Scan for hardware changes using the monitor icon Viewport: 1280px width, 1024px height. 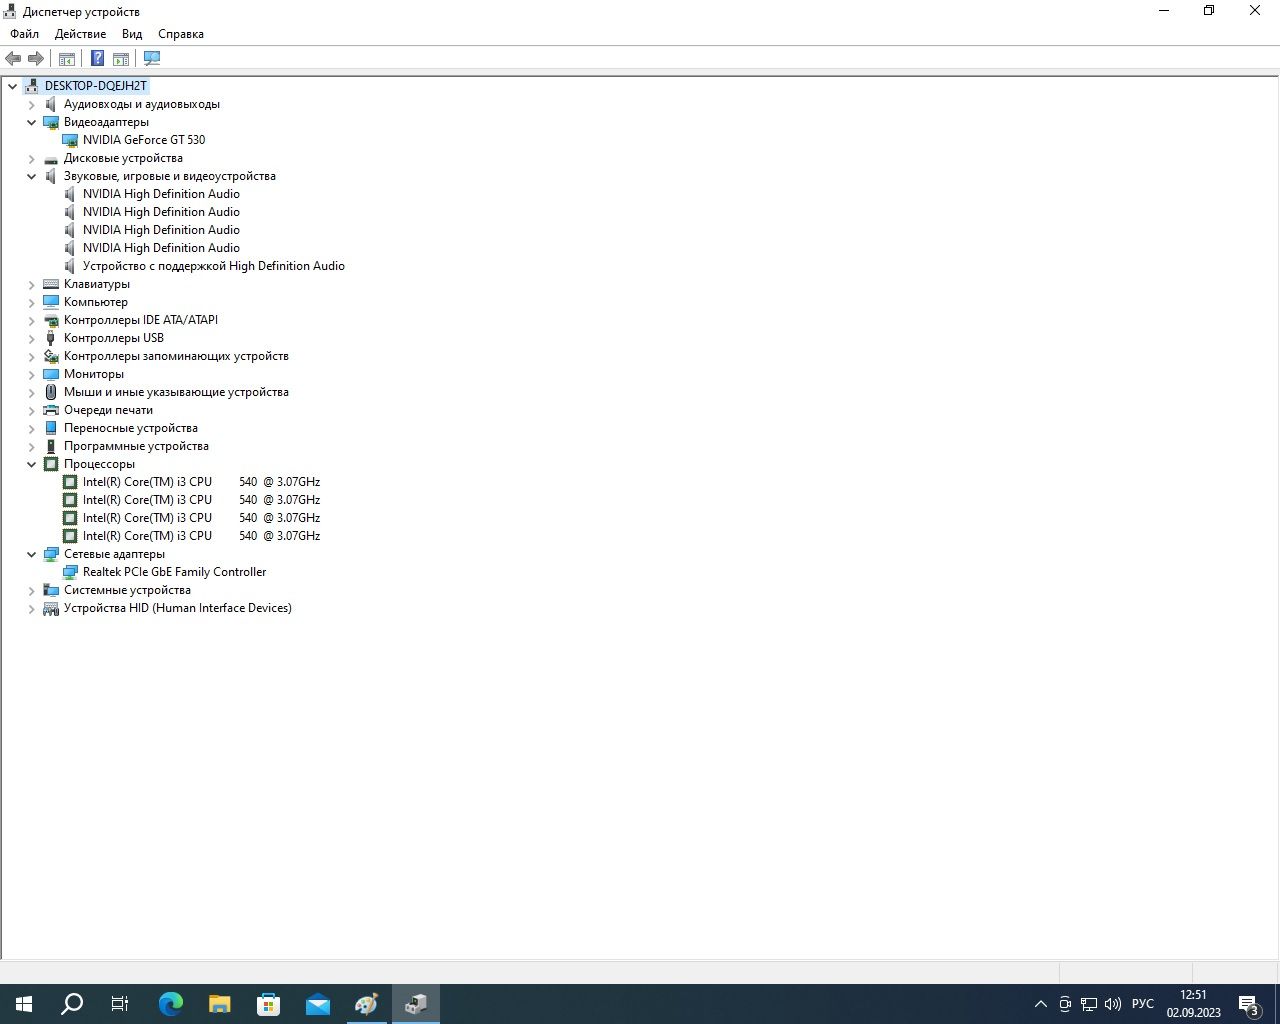coord(152,58)
